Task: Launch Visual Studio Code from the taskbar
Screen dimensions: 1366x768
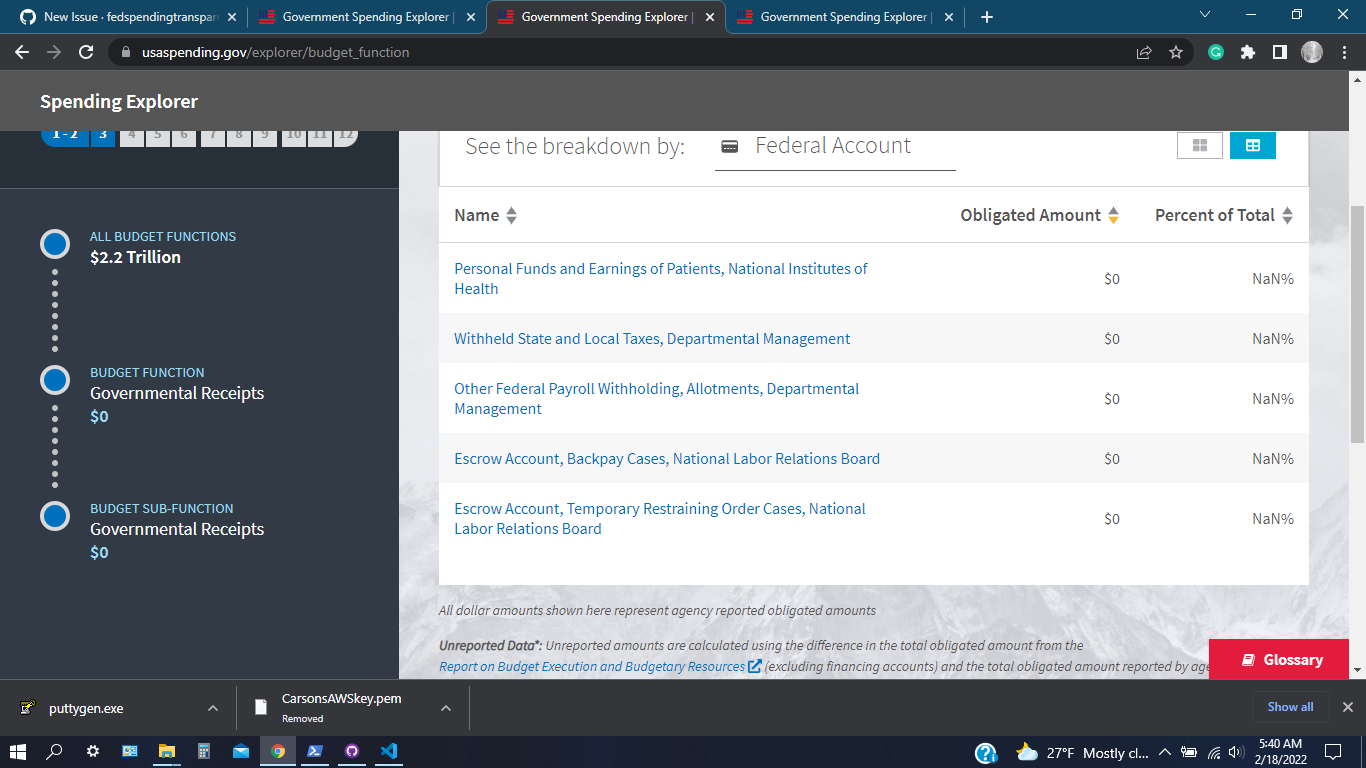Action: [x=389, y=751]
